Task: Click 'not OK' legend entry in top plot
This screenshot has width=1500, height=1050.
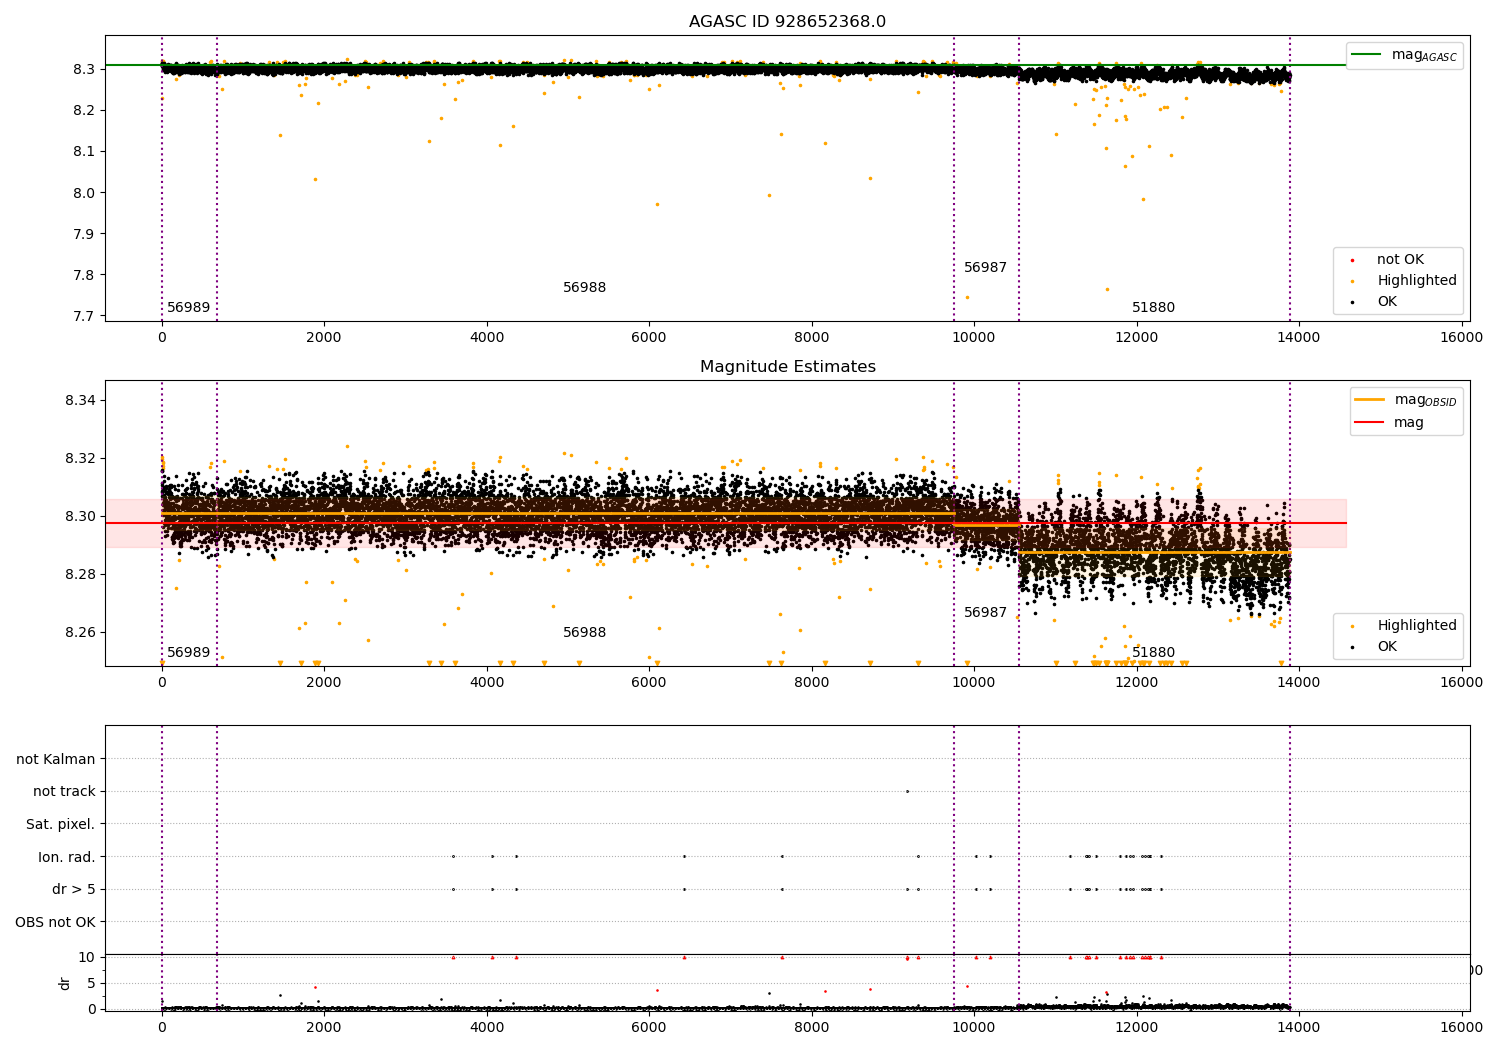Action: [x=1400, y=260]
